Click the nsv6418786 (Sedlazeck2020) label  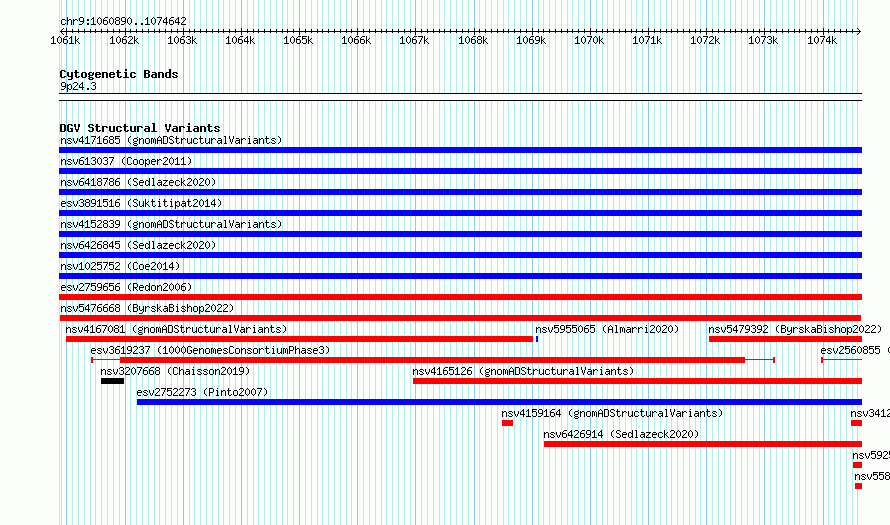[x=138, y=182]
